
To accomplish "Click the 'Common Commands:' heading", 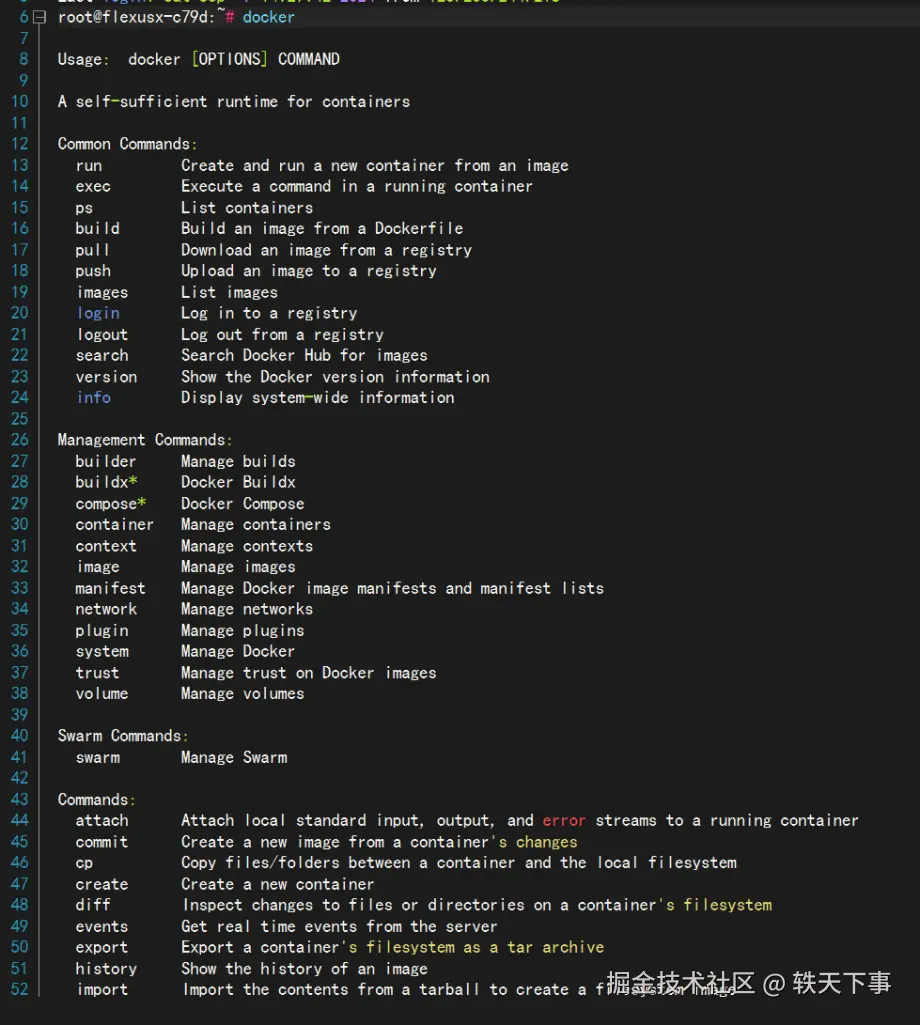I will pyautogui.click(x=127, y=144).
